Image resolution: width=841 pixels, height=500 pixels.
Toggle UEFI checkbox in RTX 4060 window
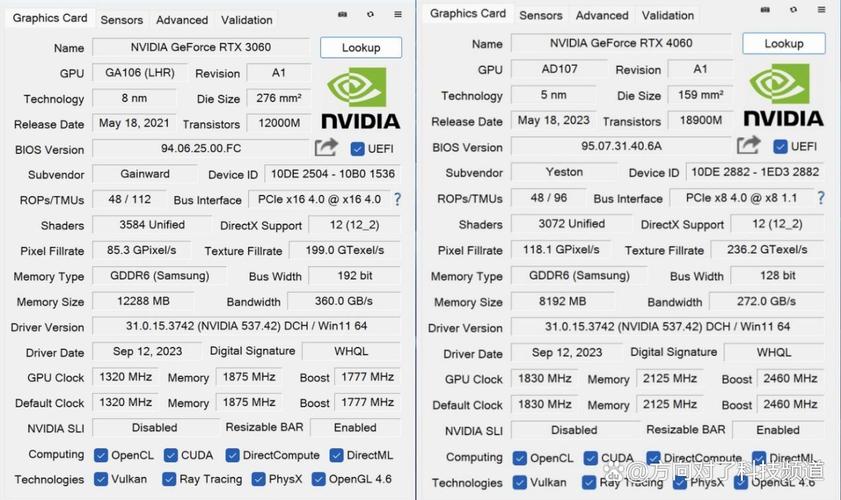[x=779, y=146]
